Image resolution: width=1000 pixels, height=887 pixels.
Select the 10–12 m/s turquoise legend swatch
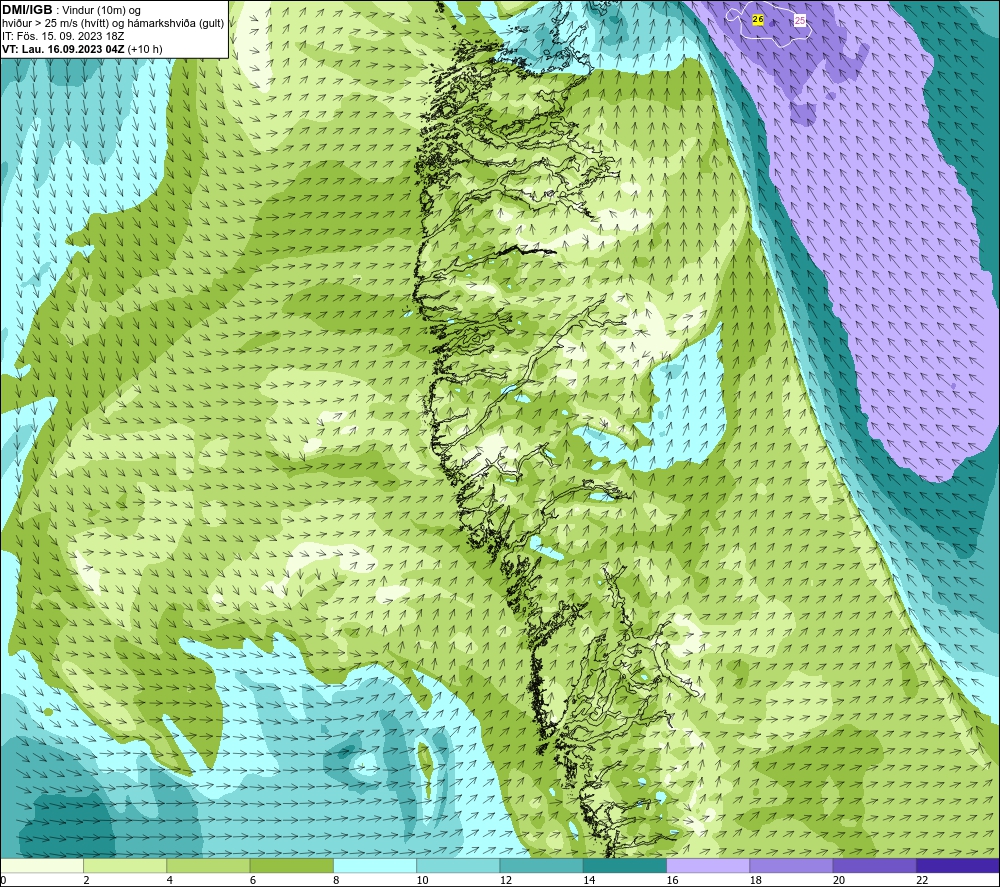click(x=458, y=865)
